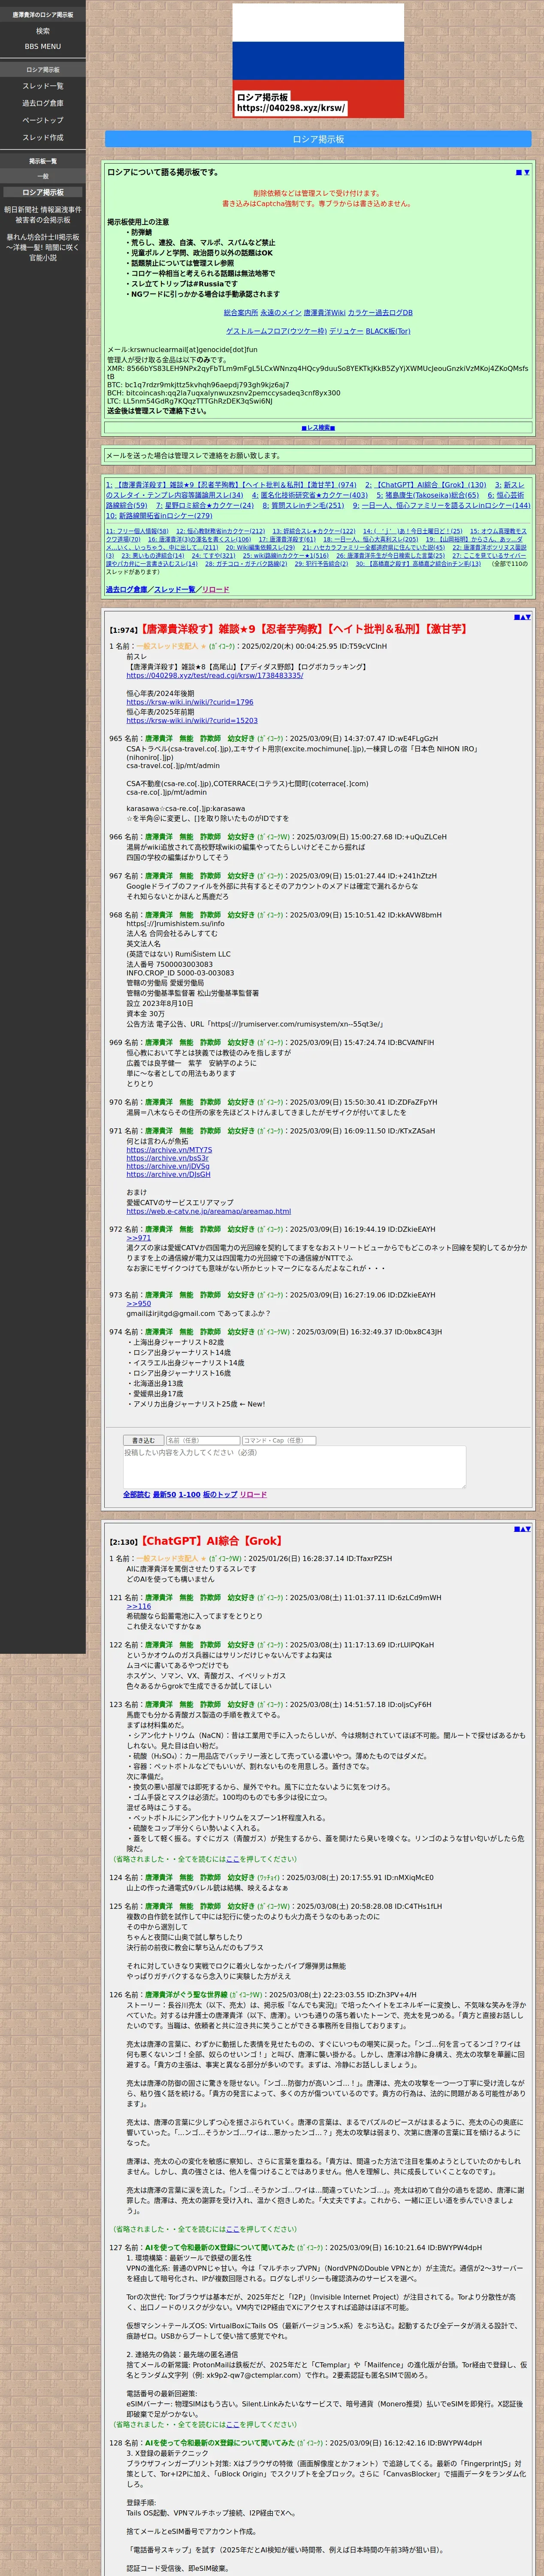Click the >>950 anchor in post 973
Viewport: 544px width, 2576px height.
(138, 1304)
